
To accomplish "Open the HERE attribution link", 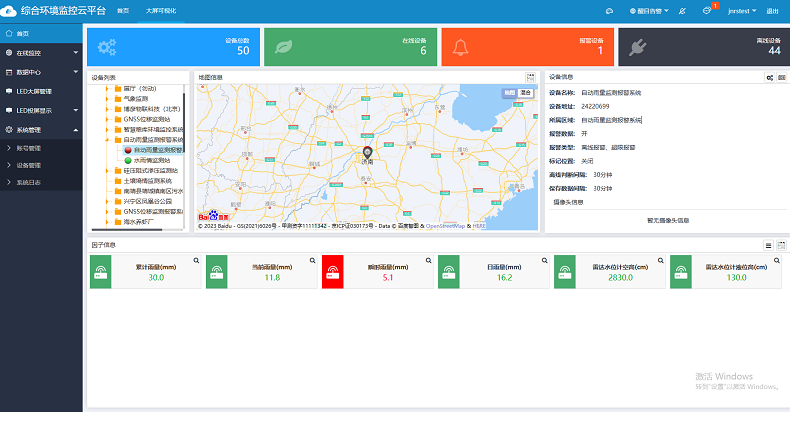I will [x=479, y=226].
